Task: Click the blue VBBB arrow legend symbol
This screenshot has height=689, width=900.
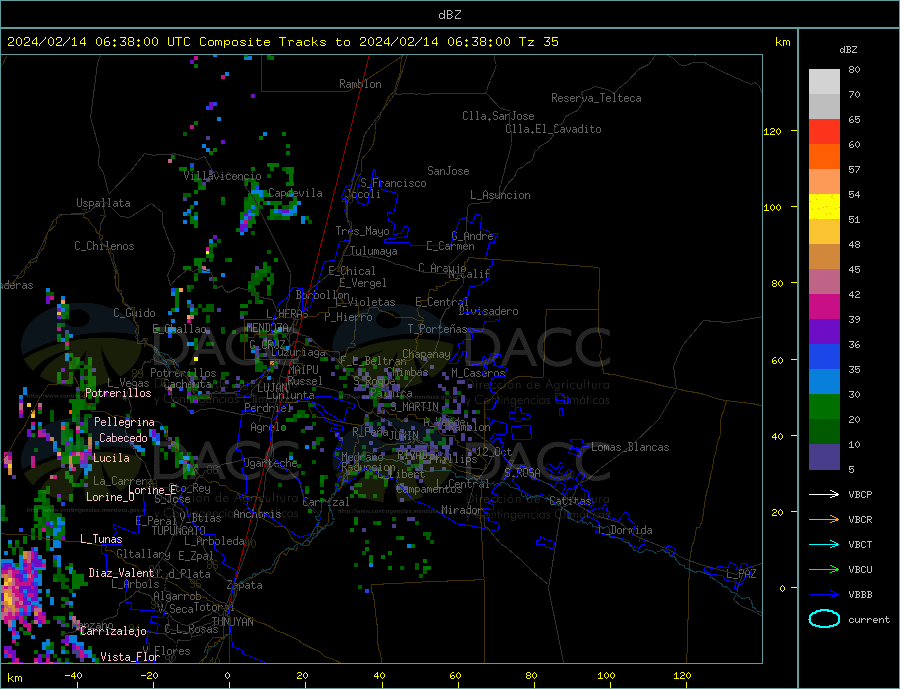Action: pyautogui.click(x=824, y=594)
